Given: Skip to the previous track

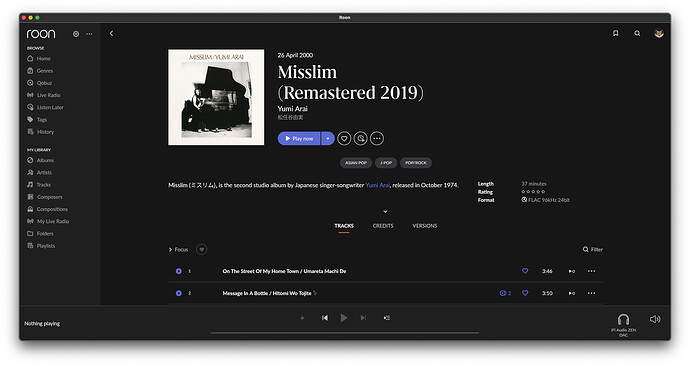Looking at the screenshot, I should coord(325,318).
